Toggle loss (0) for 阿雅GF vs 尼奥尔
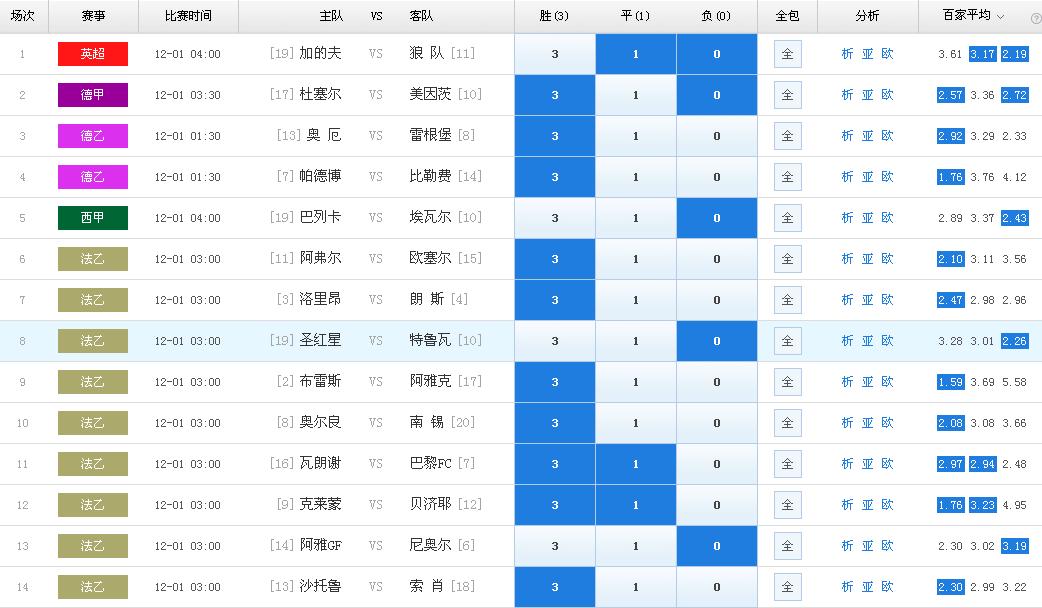 pyautogui.click(x=717, y=546)
